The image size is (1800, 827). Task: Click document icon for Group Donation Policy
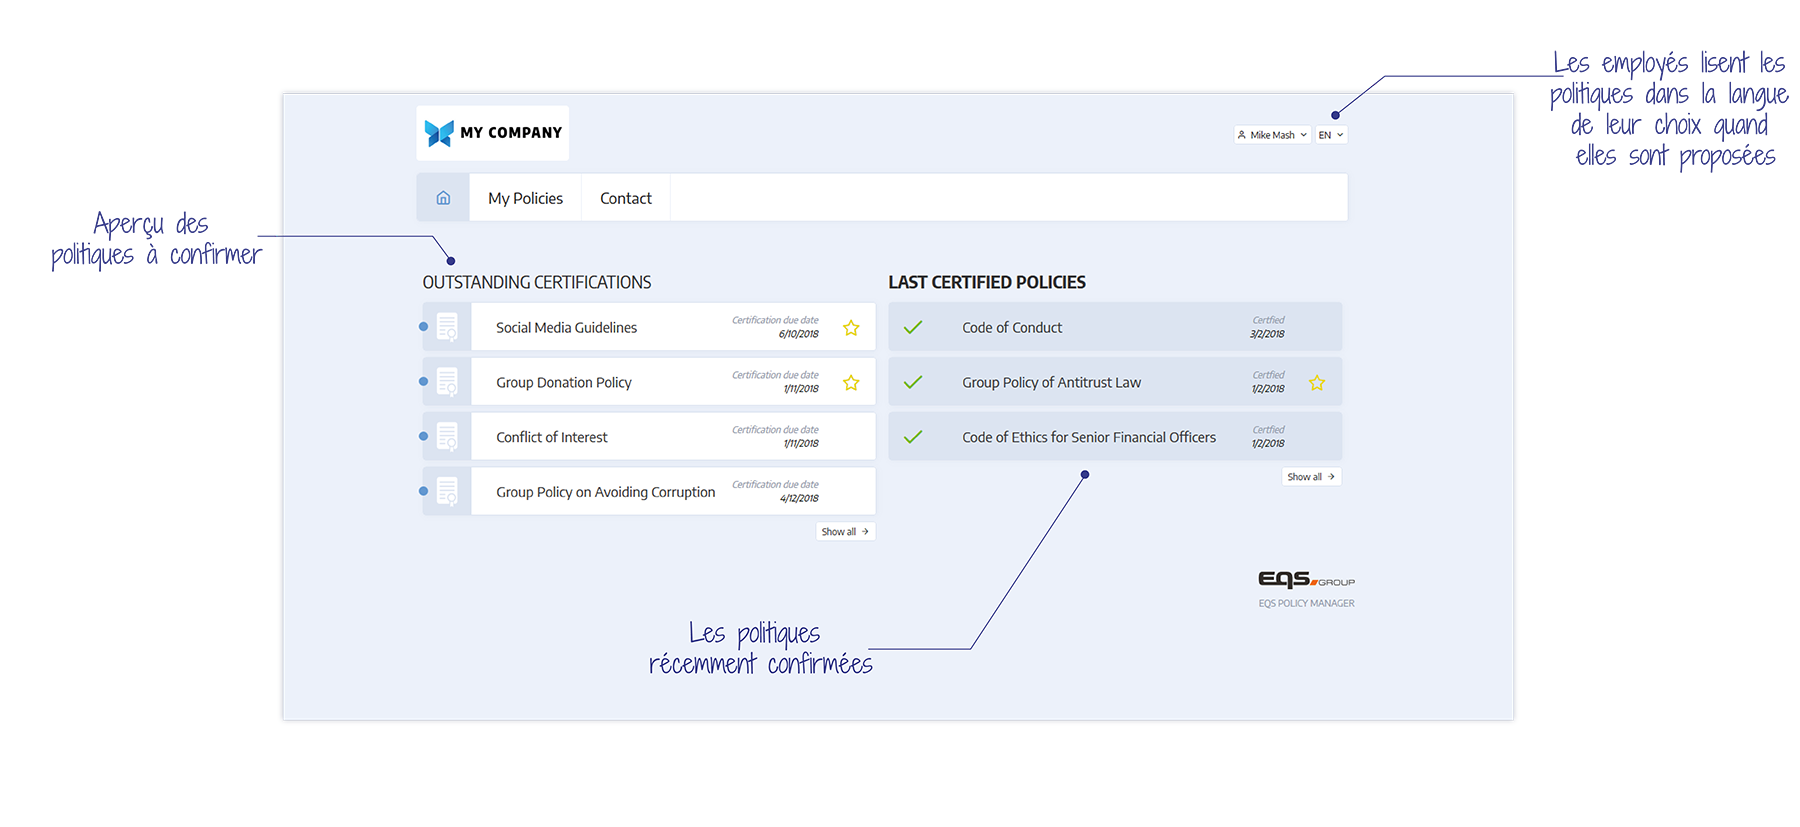coord(447,382)
